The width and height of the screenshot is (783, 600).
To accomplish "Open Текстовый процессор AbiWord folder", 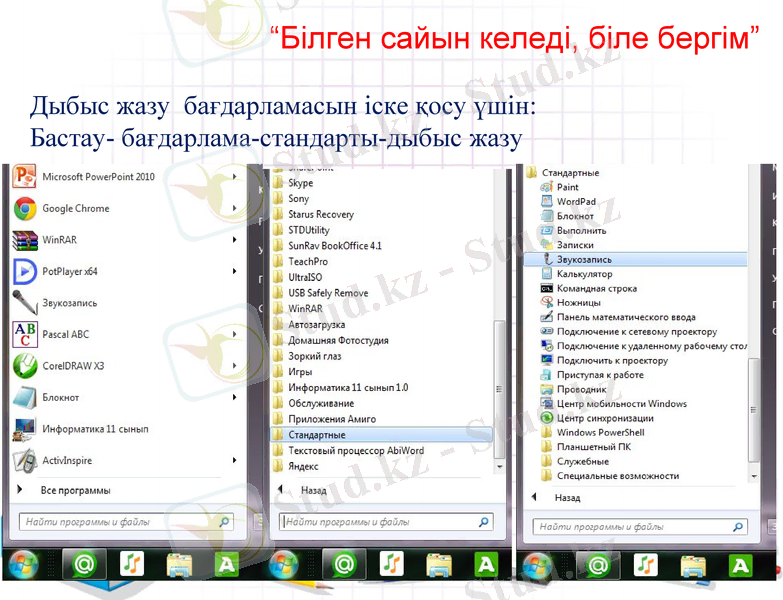I will (x=349, y=451).
